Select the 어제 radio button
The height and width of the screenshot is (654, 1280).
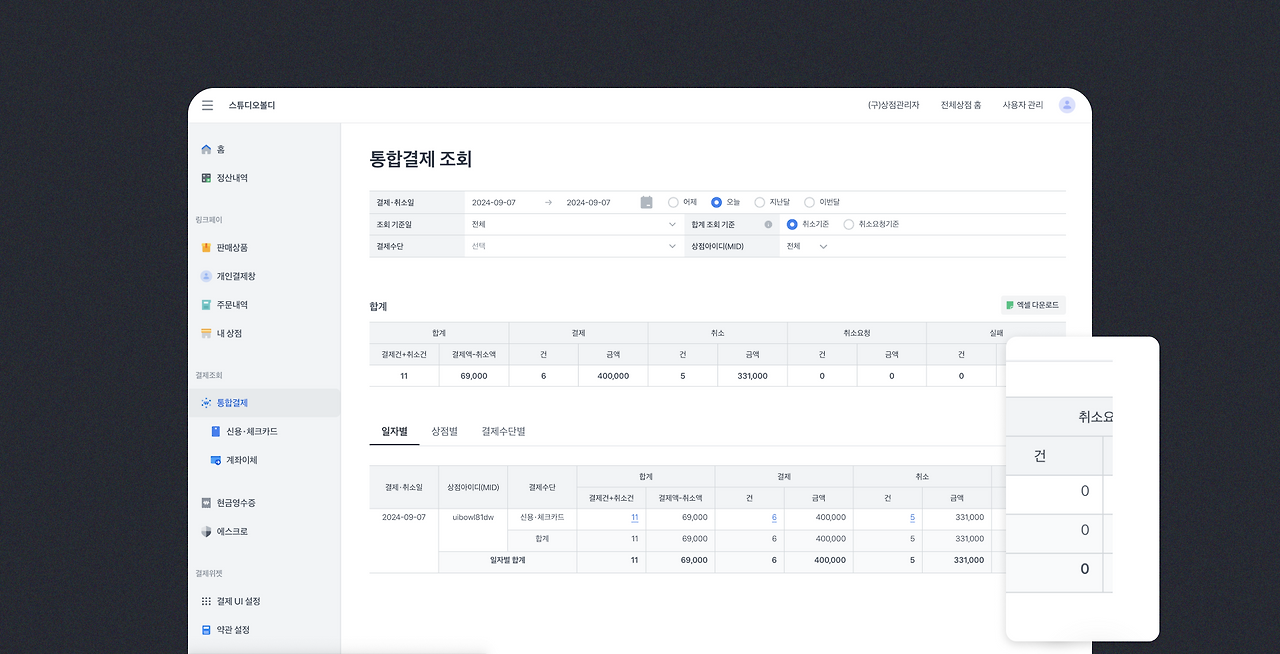pos(673,202)
